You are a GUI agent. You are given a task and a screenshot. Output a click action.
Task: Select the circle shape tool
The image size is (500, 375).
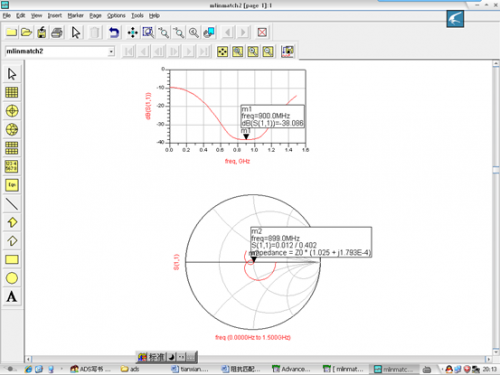tap(12, 278)
